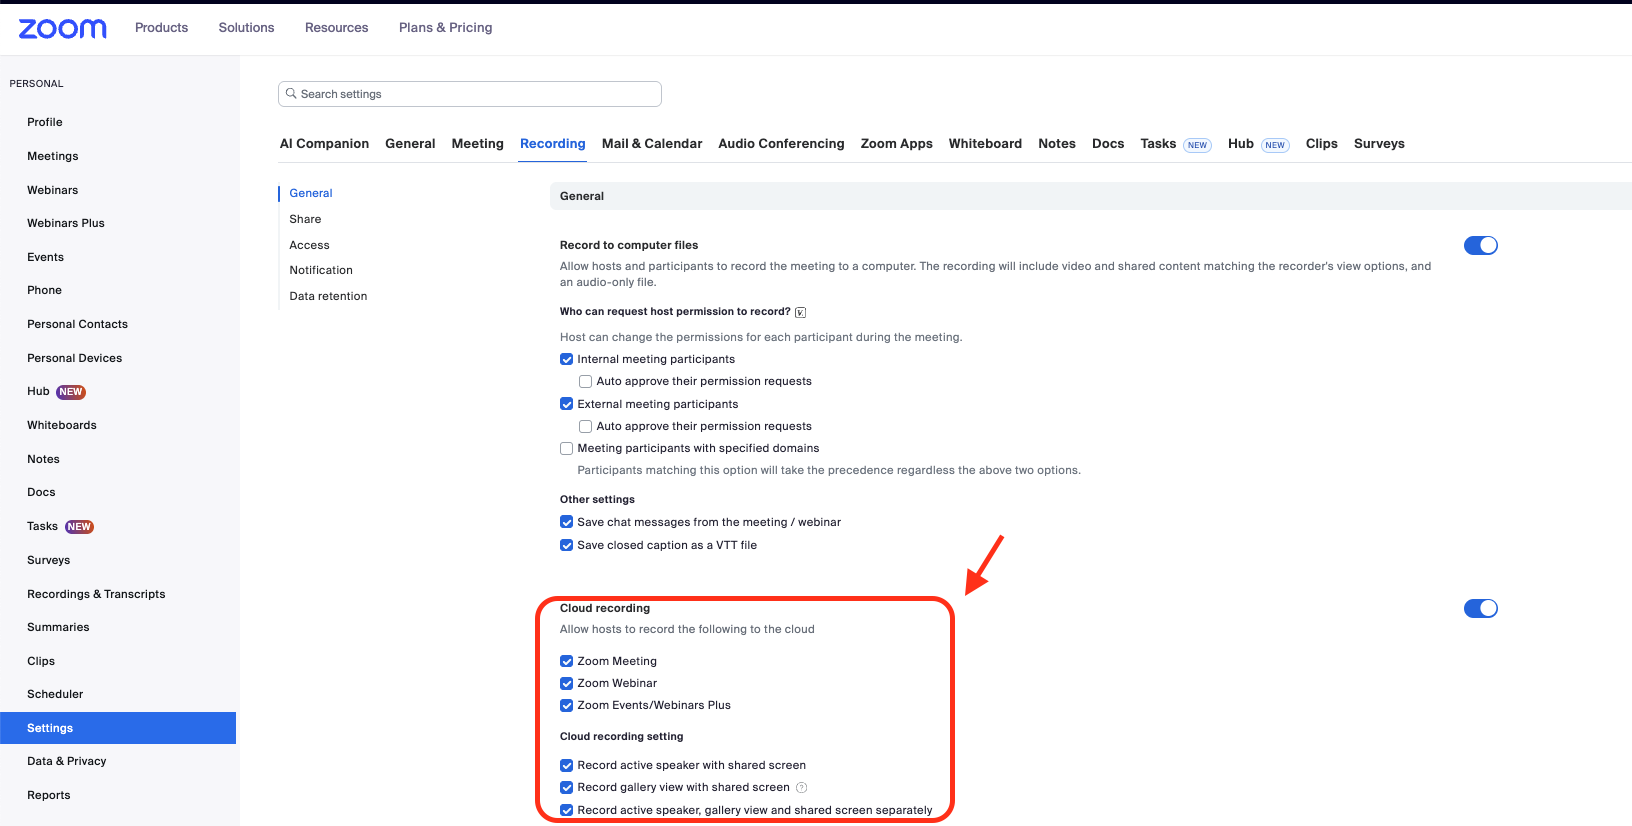
Task: Select the Recording tab
Action: click(552, 144)
